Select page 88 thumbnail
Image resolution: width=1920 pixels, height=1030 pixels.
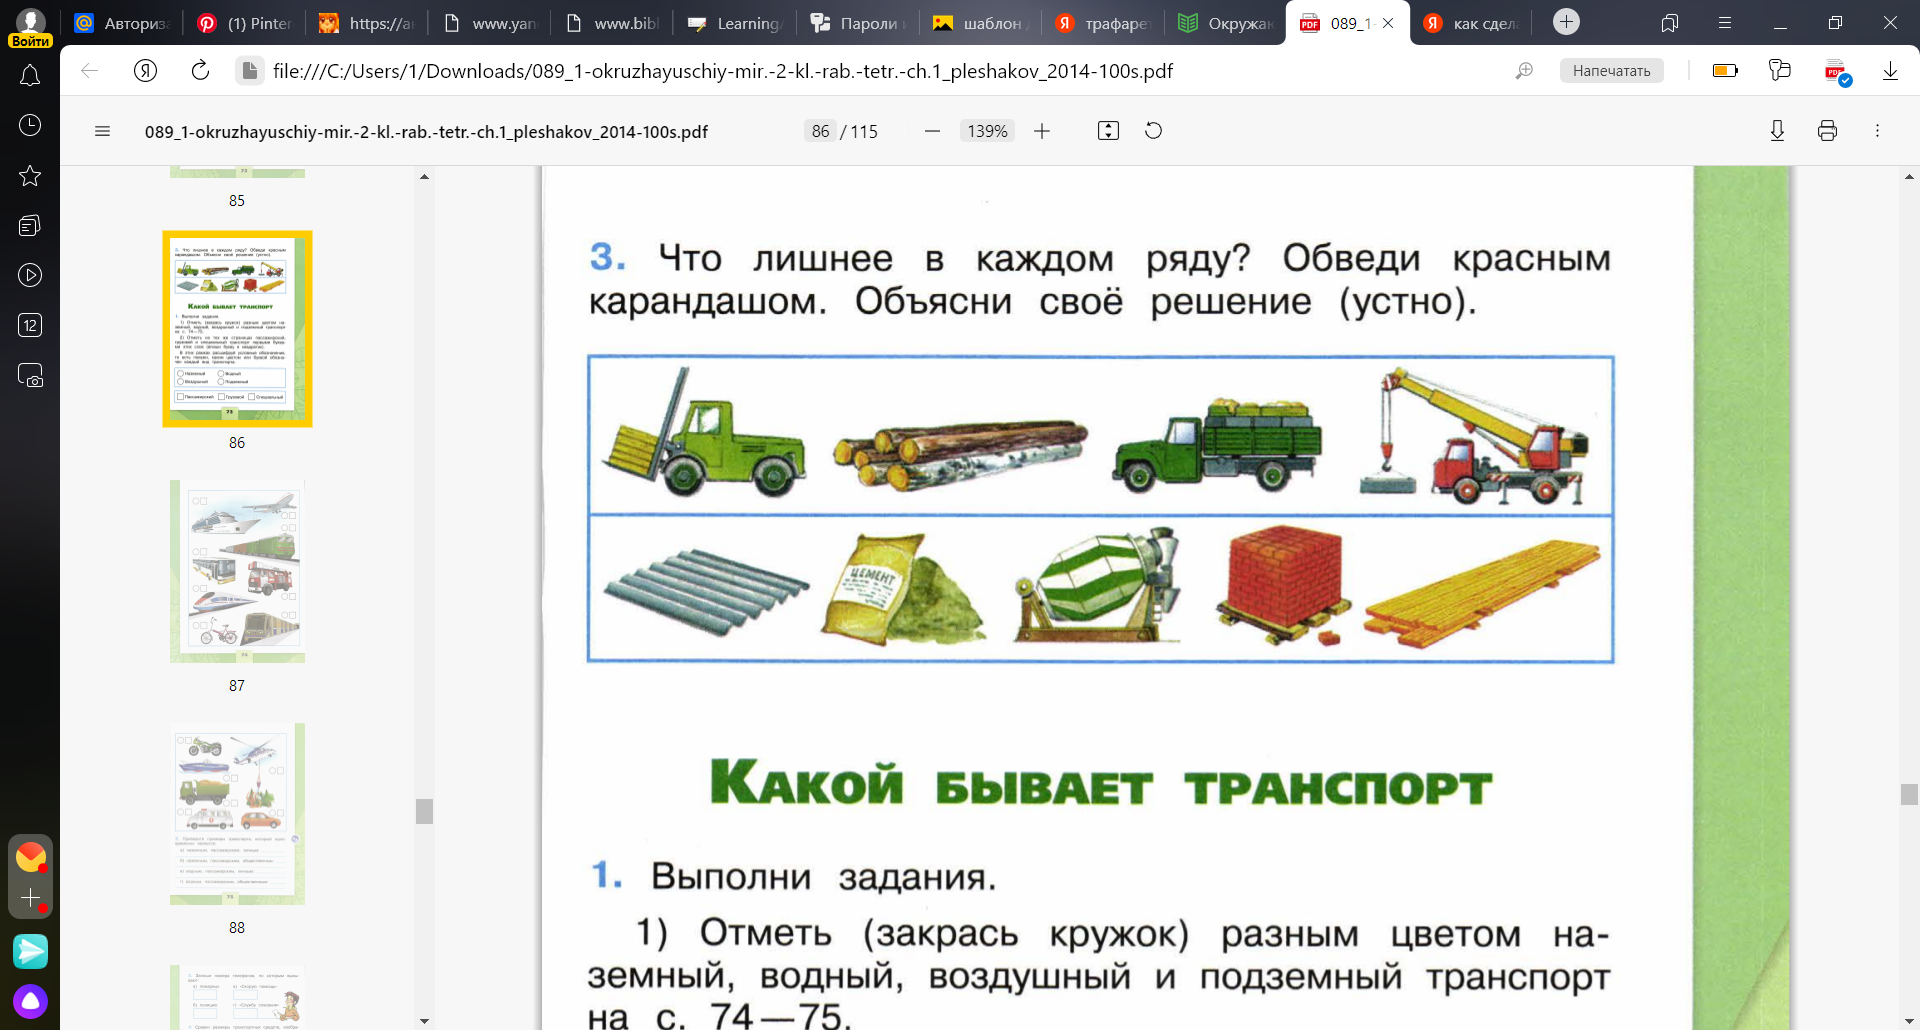point(237,814)
